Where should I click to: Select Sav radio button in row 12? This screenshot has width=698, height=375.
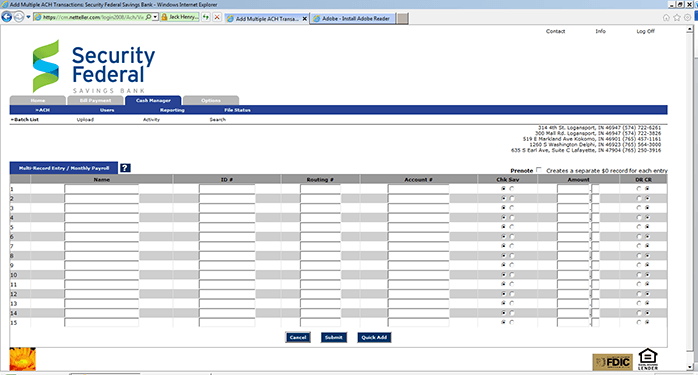[x=511, y=294]
